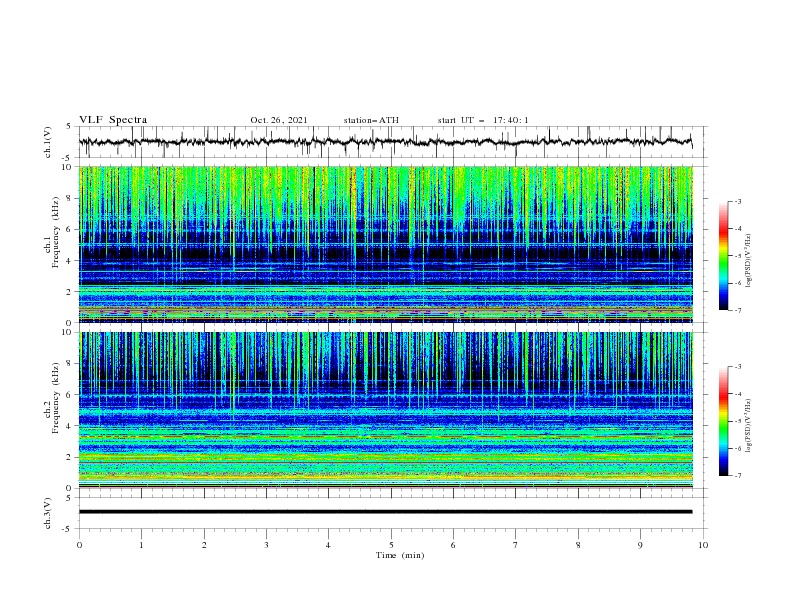Viewport: 792px width, 612px height.
Task: Click the date "Oct. 26, 2021"
Action: (x=279, y=120)
